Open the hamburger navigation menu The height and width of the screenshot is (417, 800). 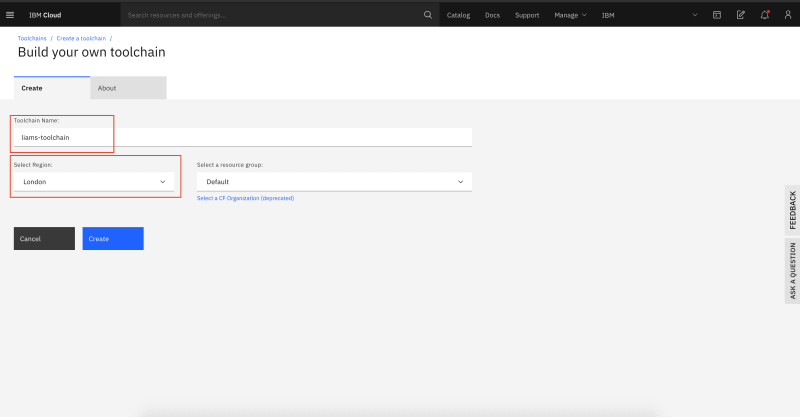[10, 15]
